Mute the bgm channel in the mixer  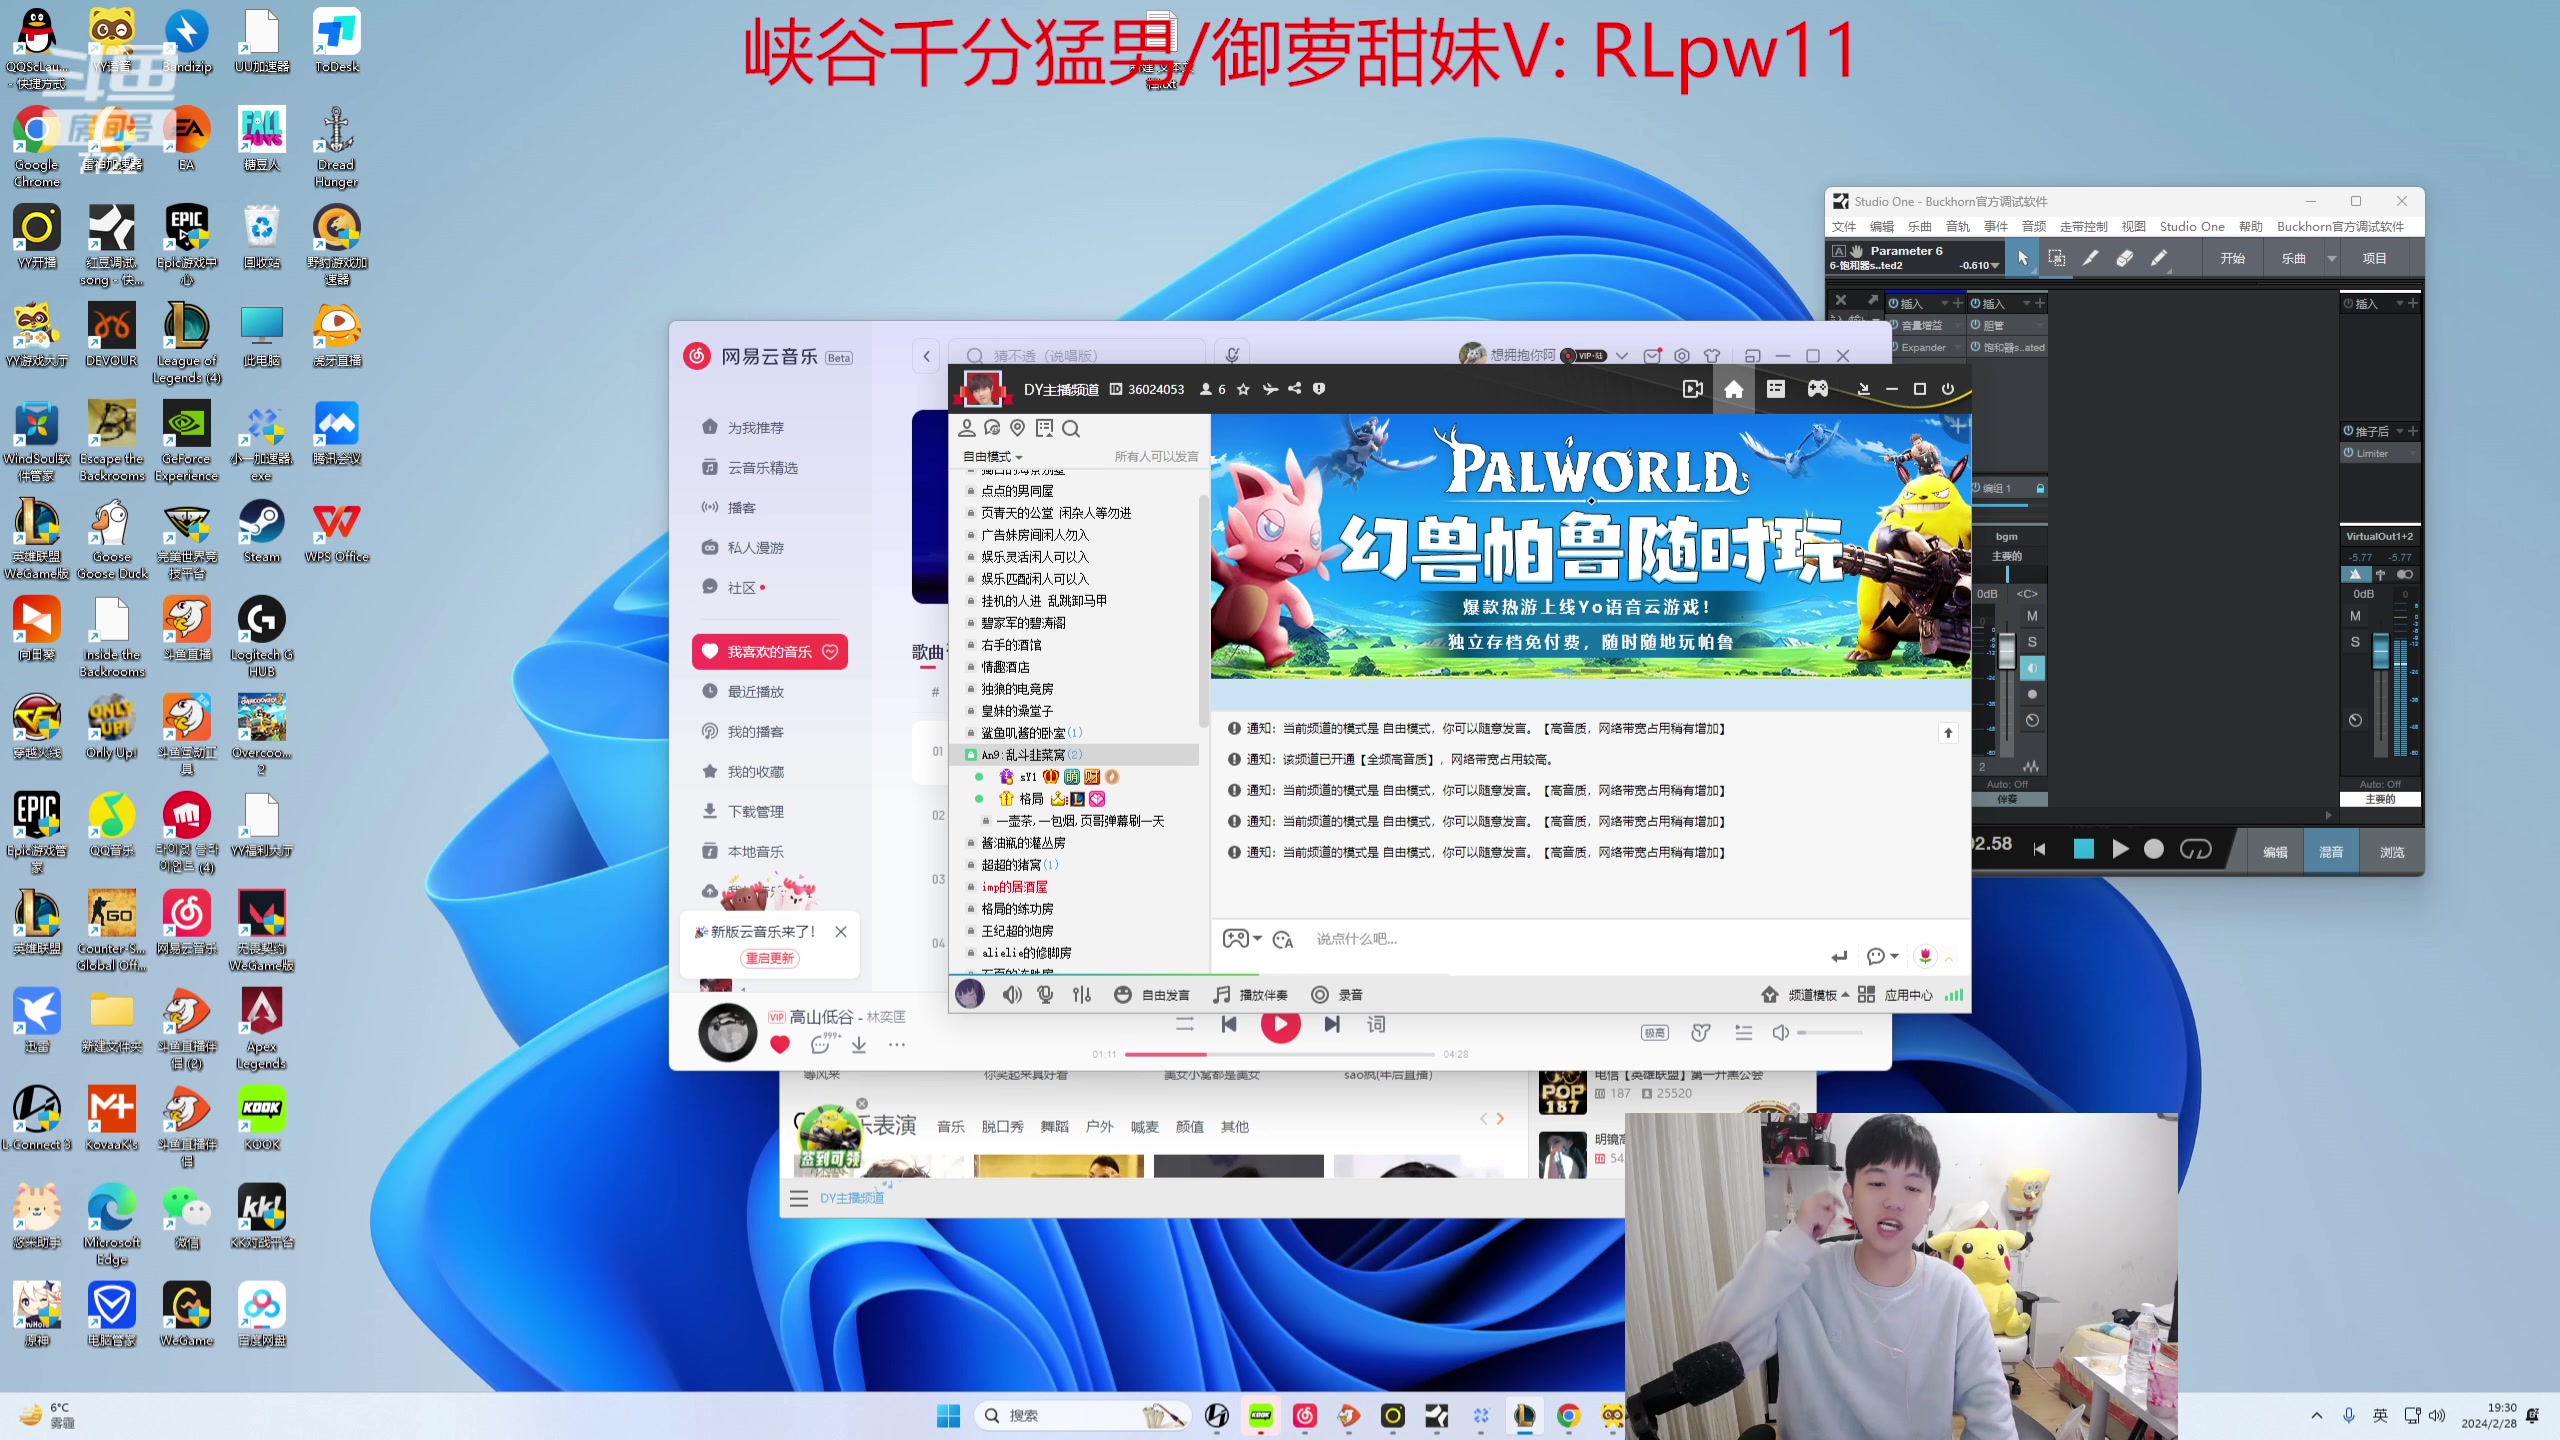tap(2033, 616)
